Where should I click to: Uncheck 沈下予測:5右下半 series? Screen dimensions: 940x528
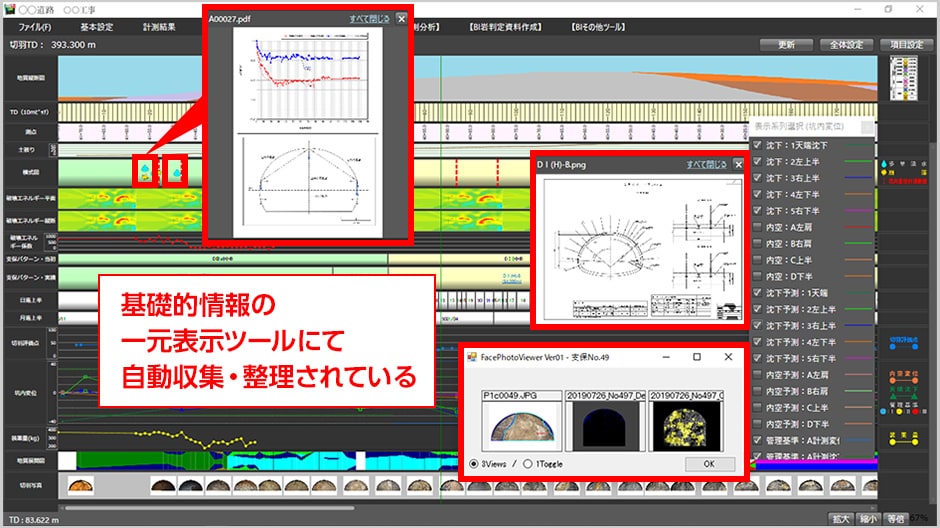[758, 358]
